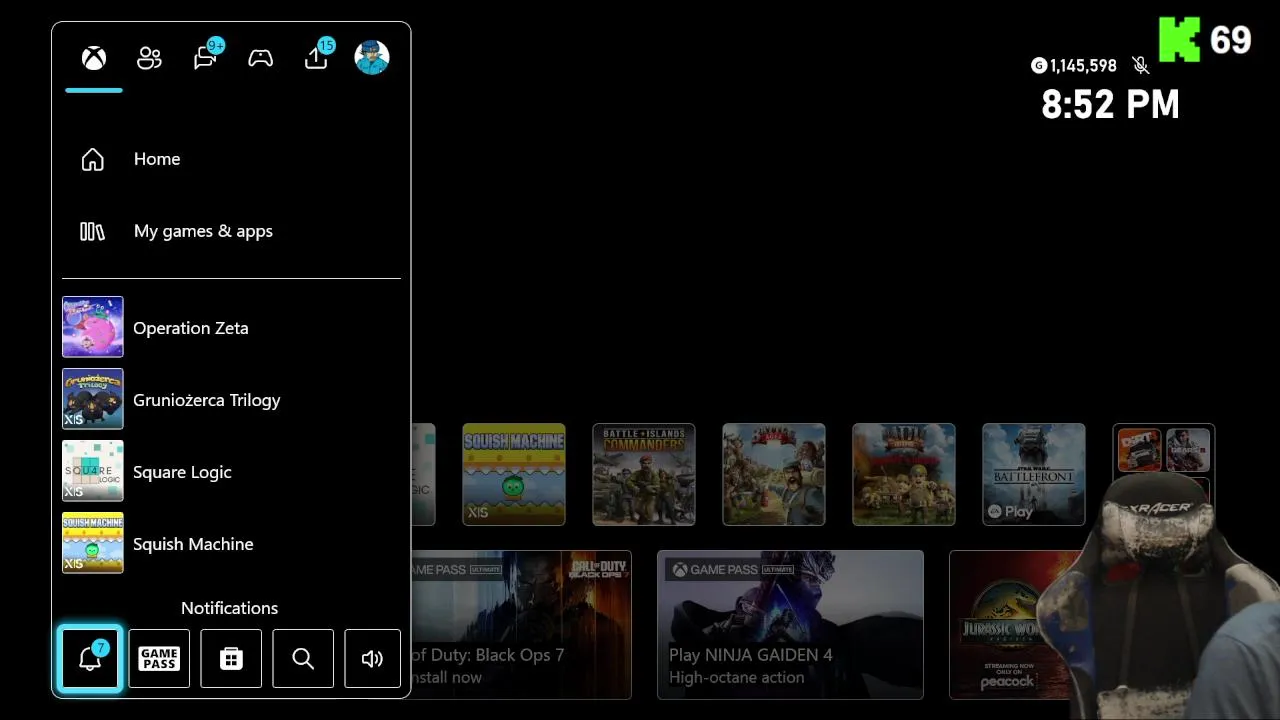Click the Gamerscore 1,145,598 indicator
This screenshot has height=720, width=1280.
coord(1074,66)
